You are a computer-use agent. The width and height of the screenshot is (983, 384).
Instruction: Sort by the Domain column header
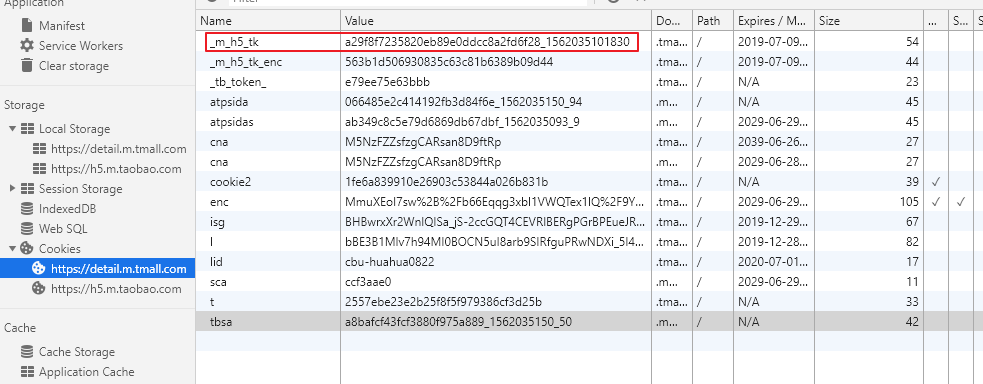pos(672,21)
